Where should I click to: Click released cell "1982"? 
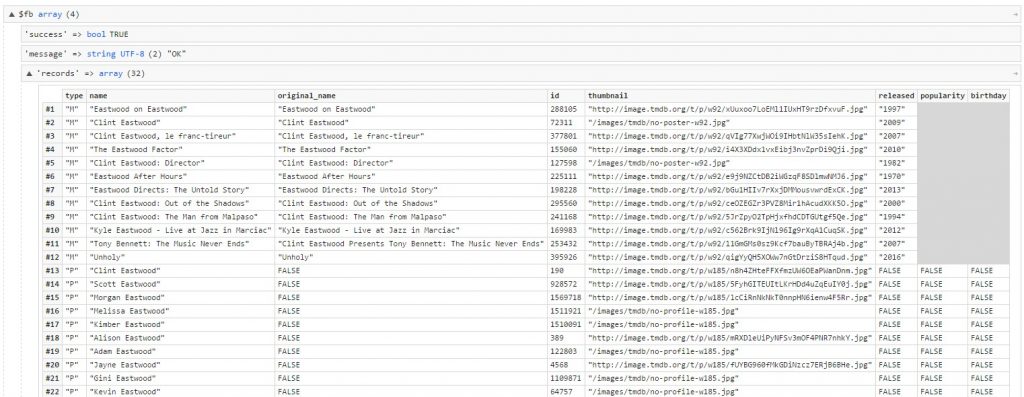tap(897, 163)
